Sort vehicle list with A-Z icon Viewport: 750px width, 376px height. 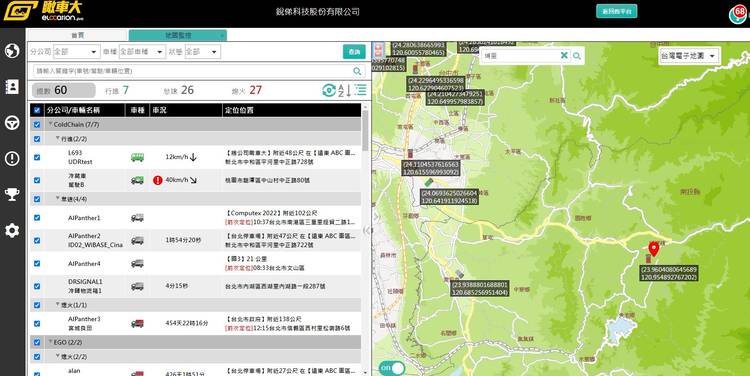pyautogui.click(x=345, y=90)
